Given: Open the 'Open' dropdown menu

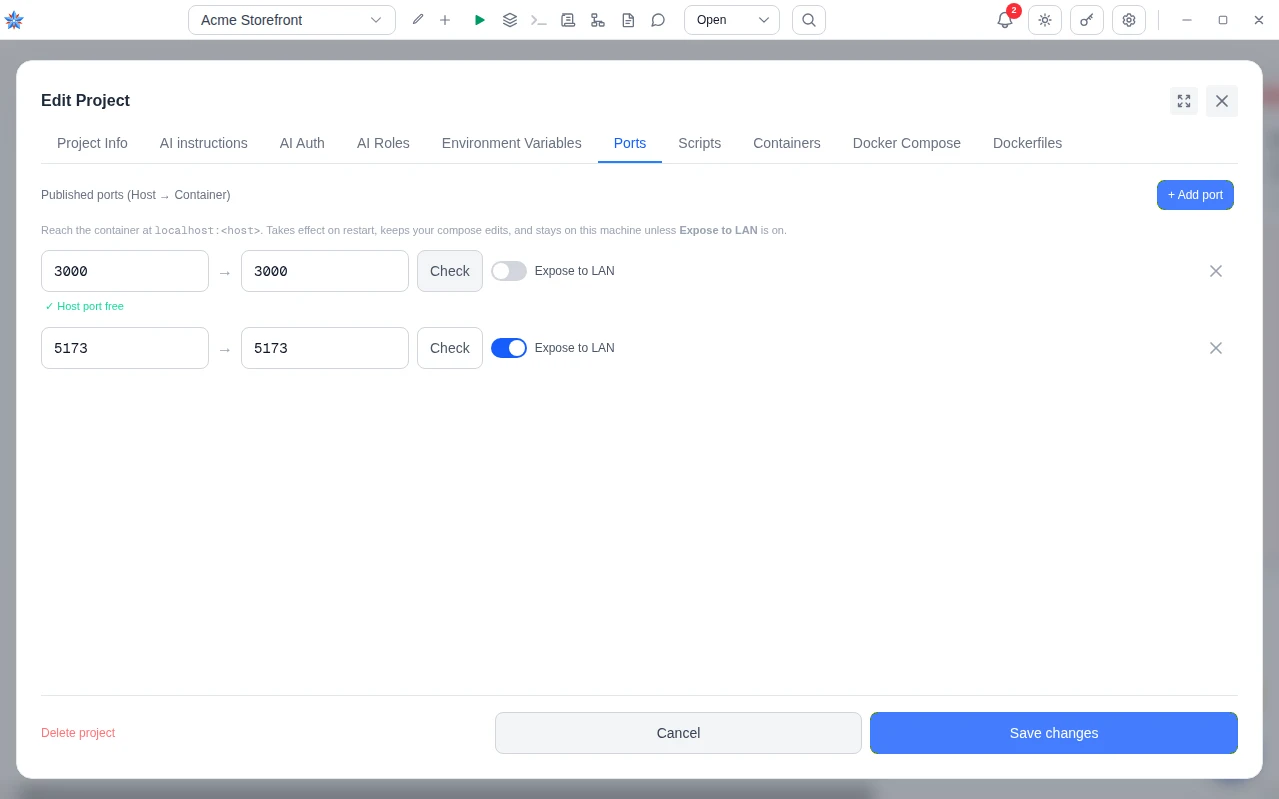Looking at the screenshot, I should click(x=732, y=20).
